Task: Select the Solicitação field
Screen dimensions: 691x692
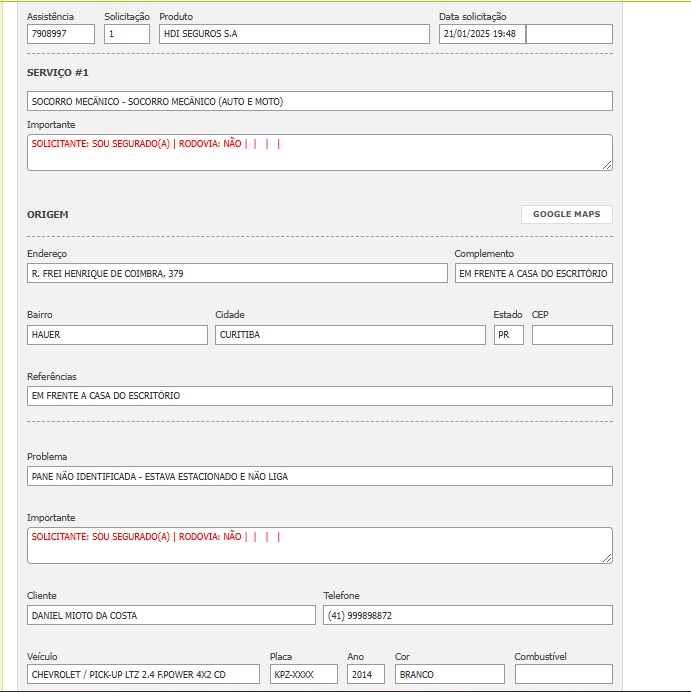Action: pyautogui.click(x=126, y=34)
